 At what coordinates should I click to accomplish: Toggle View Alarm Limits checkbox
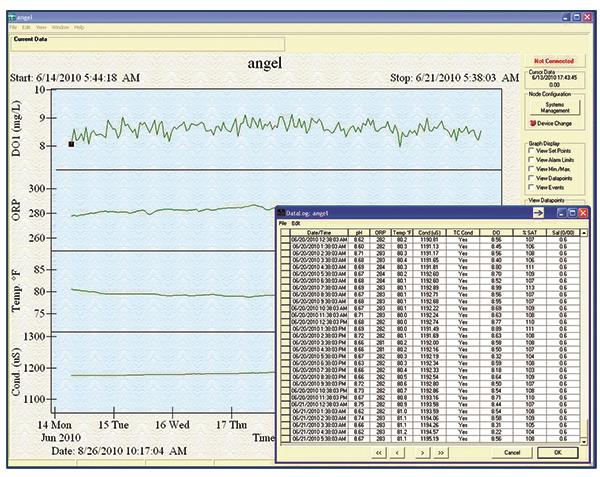click(x=531, y=160)
